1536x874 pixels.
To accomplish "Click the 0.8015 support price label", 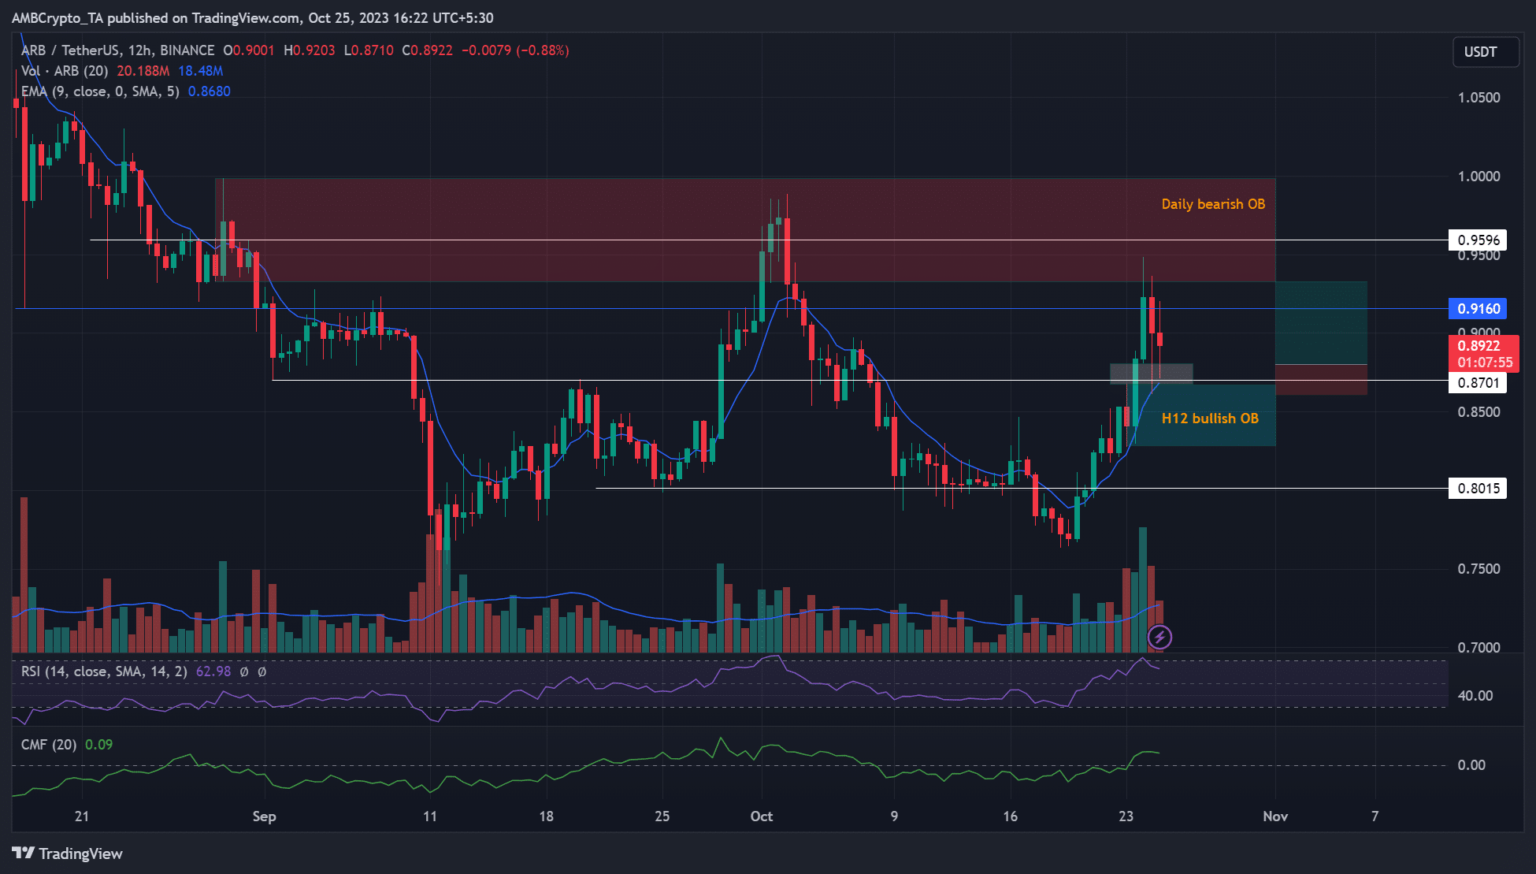I will click(x=1477, y=489).
